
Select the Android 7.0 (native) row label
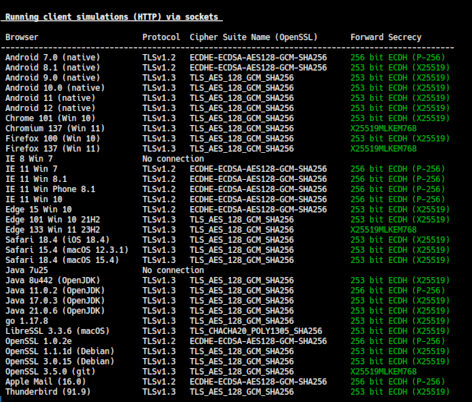53,57
